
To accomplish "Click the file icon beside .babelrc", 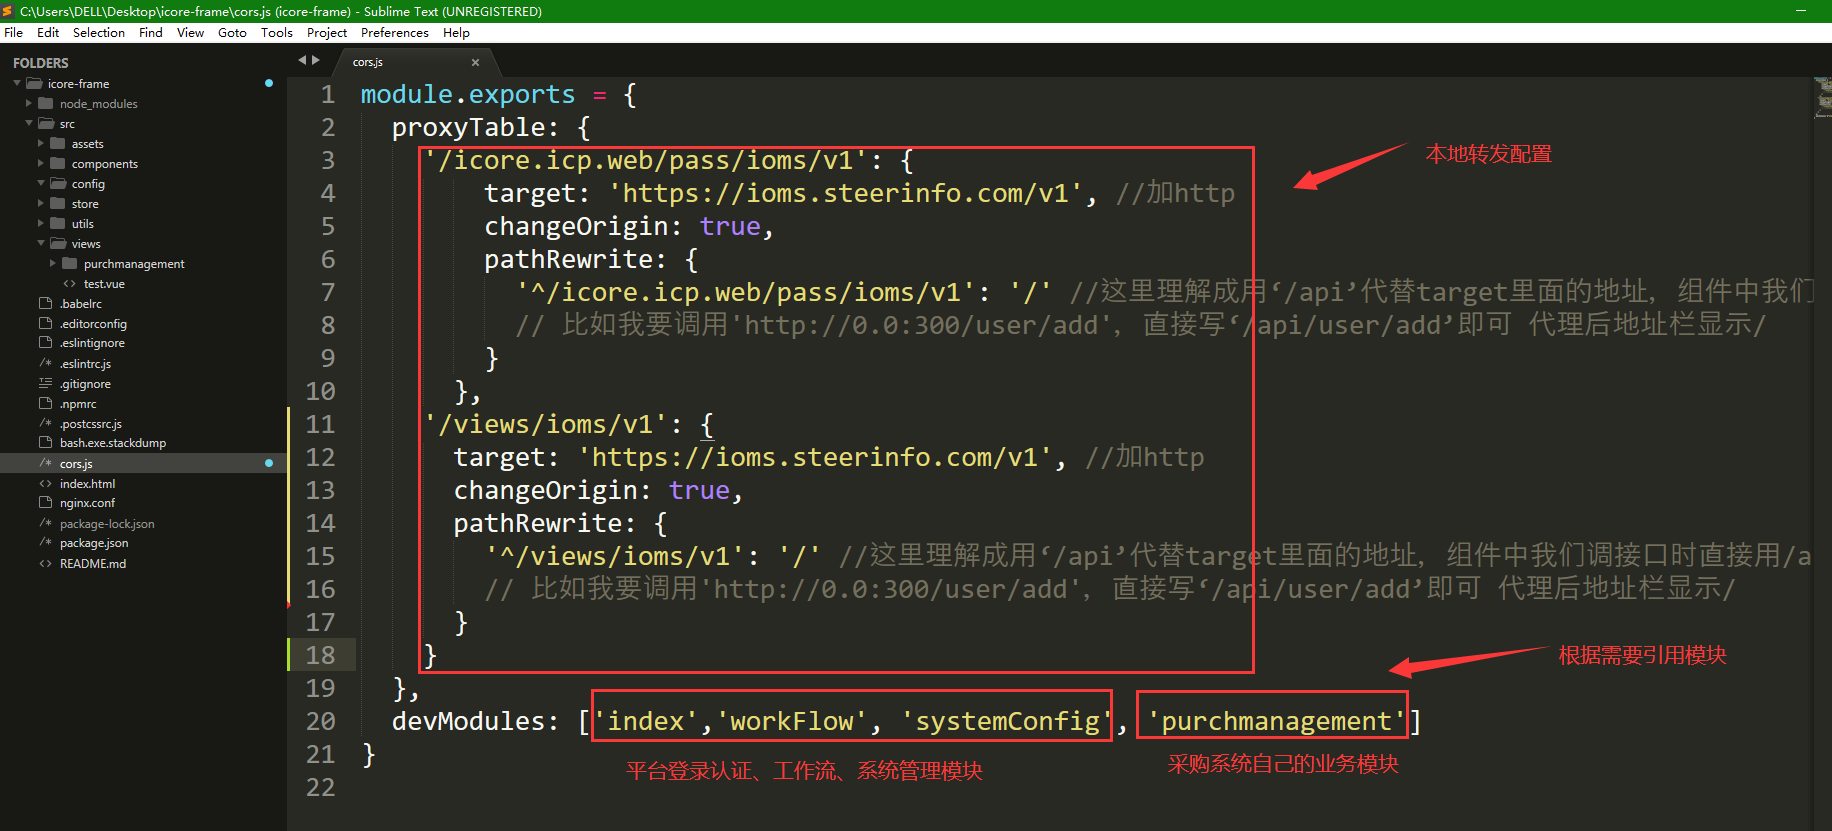I will tap(45, 303).
